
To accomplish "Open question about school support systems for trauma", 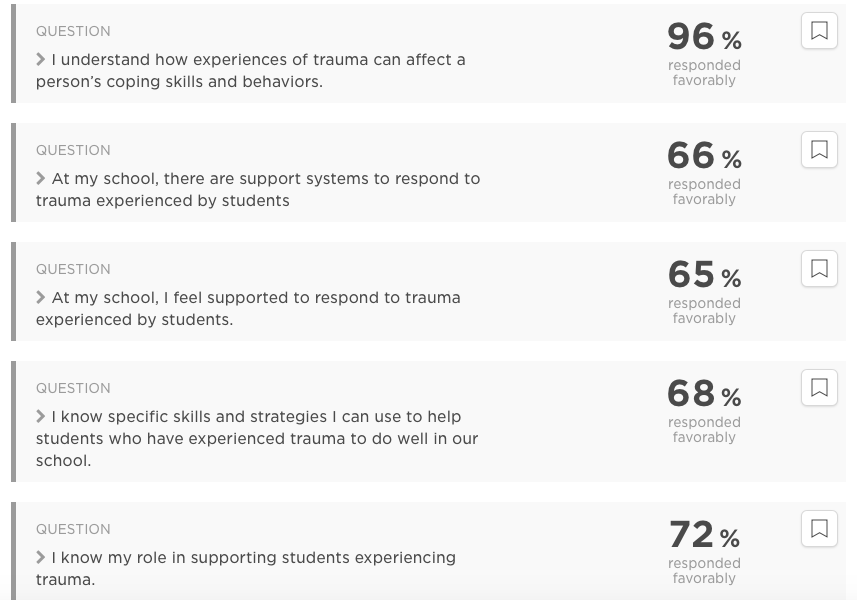I will [258, 190].
